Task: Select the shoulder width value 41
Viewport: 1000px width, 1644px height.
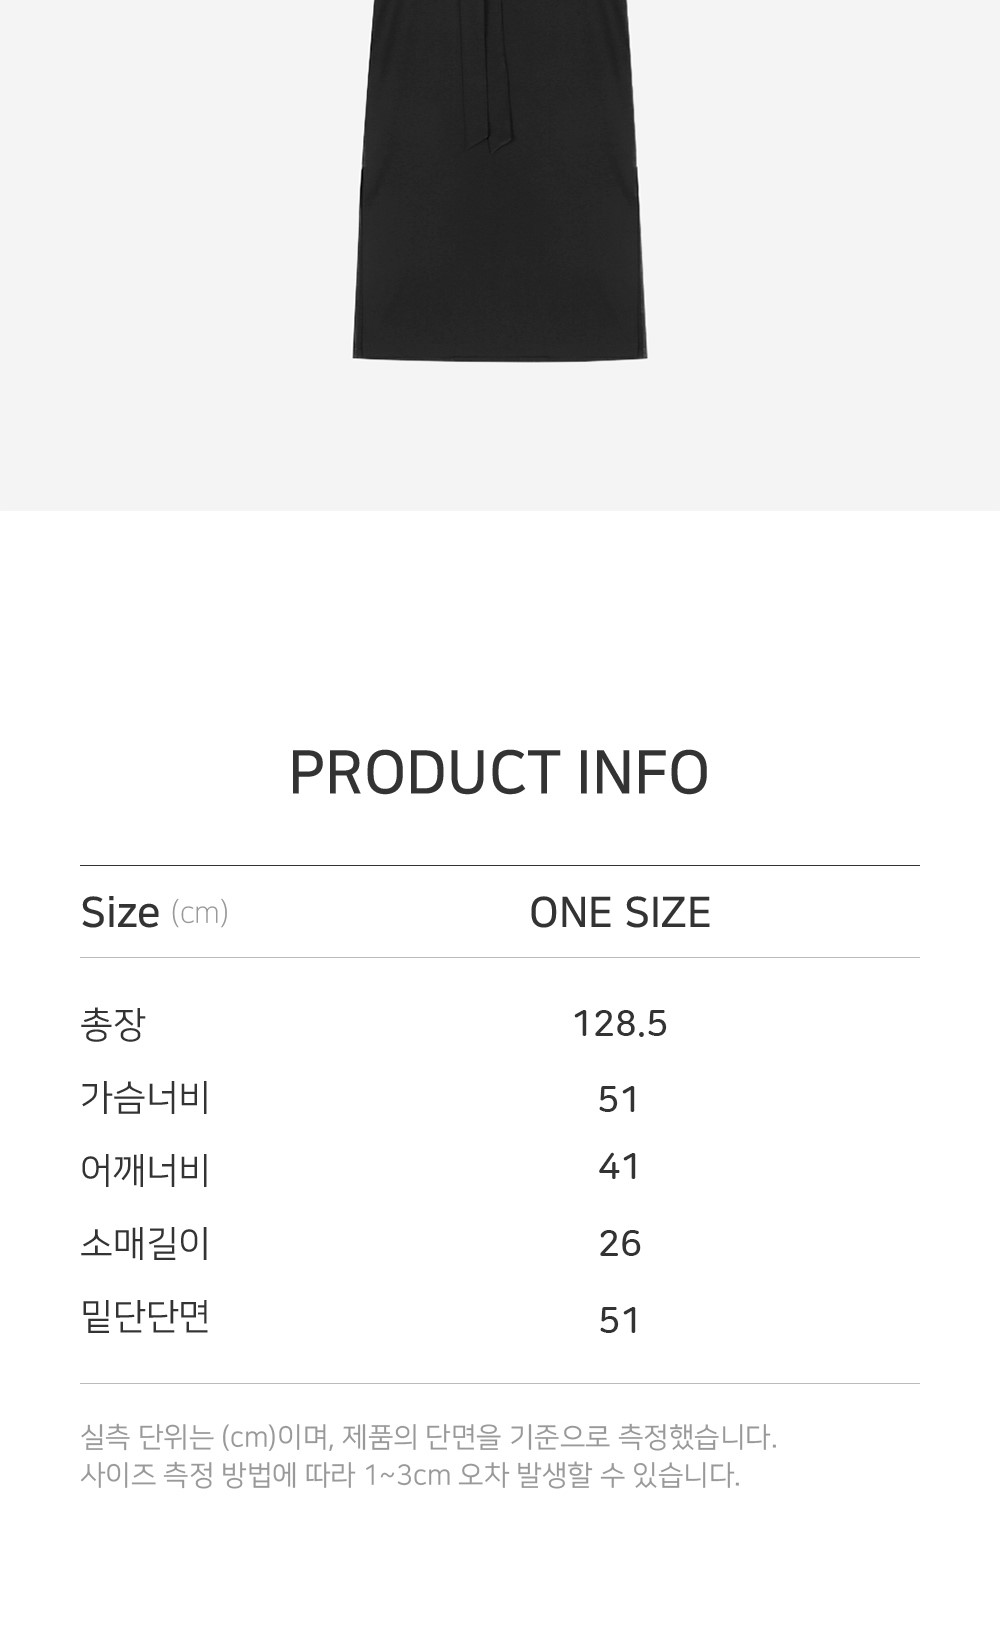Action: (619, 1166)
